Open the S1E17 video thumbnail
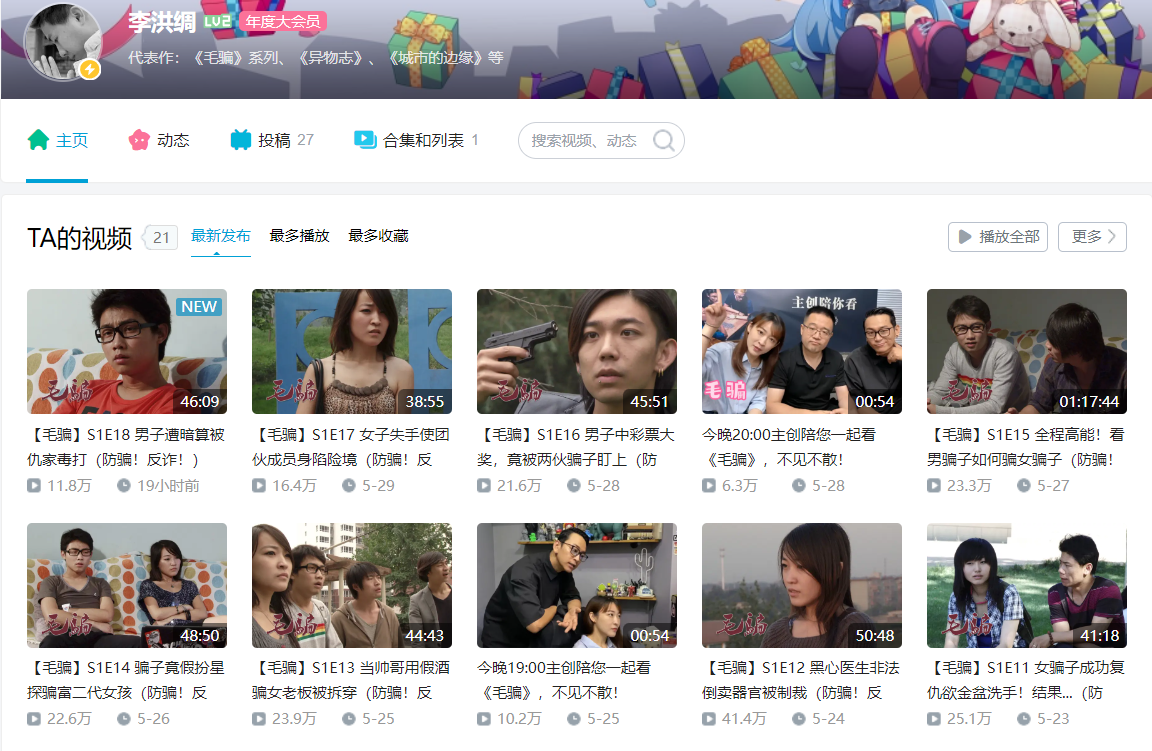Image resolution: width=1152 pixels, height=751 pixels. coord(352,351)
